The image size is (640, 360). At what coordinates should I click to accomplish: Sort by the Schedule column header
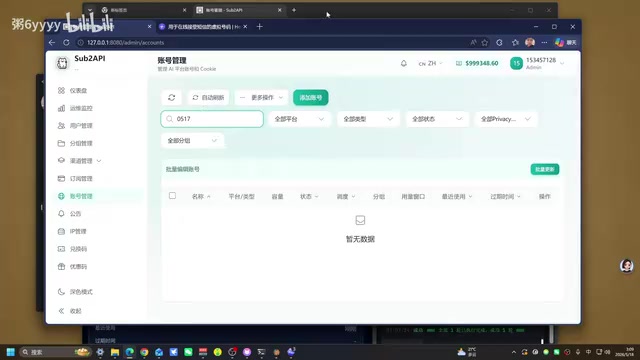[346, 196]
